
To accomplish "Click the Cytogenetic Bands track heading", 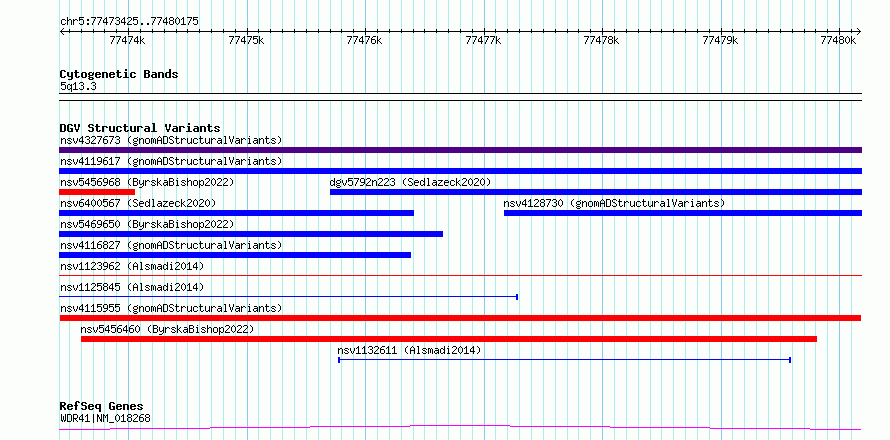I will point(119,74).
